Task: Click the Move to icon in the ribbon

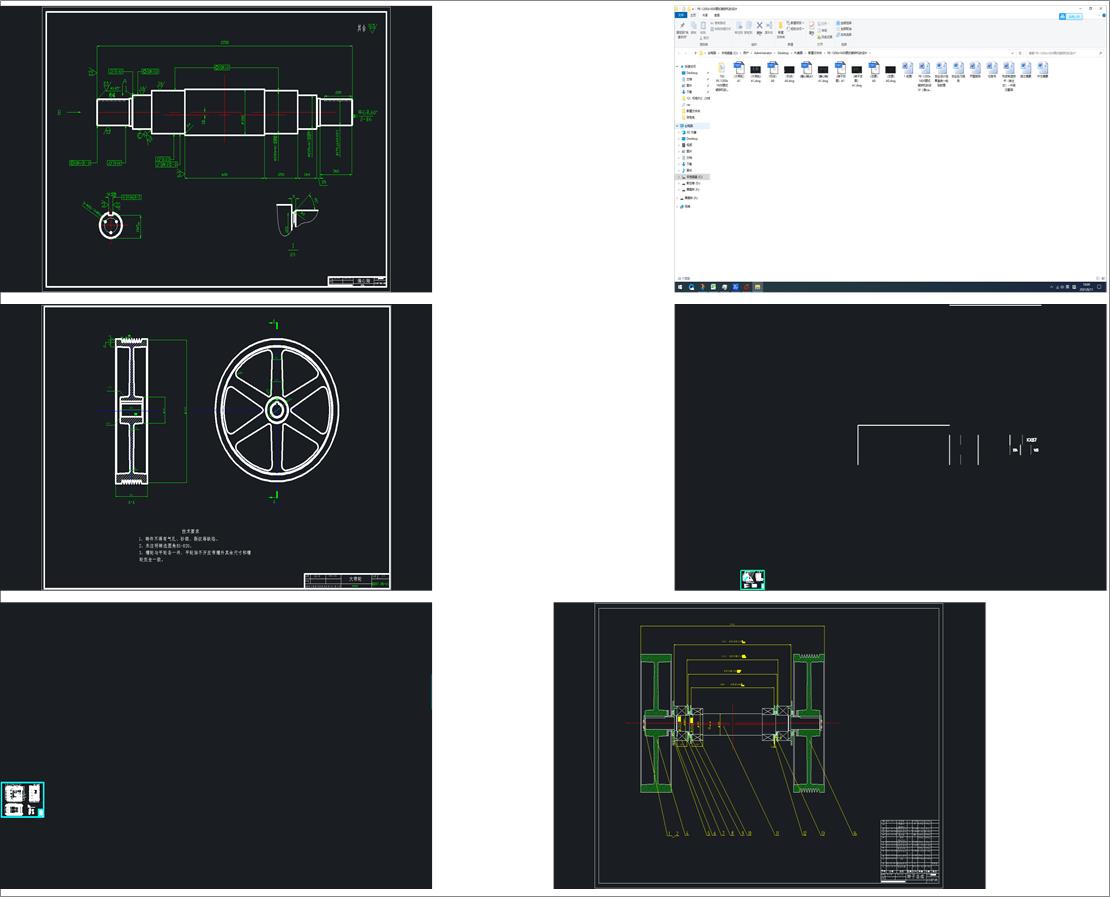Action: [739, 25]
